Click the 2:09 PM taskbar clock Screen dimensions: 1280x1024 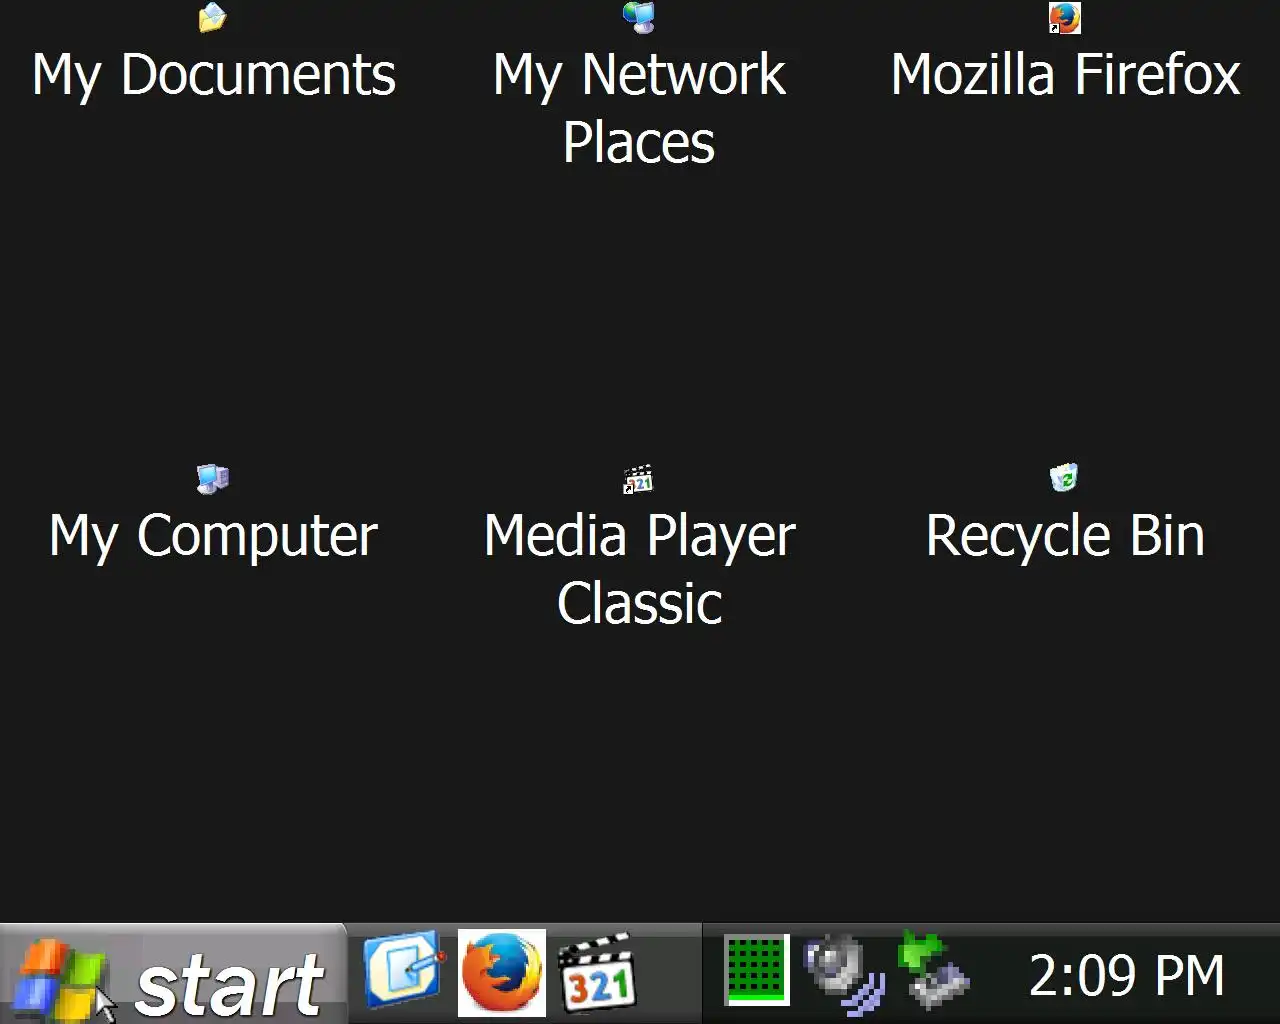(1127, 975)
